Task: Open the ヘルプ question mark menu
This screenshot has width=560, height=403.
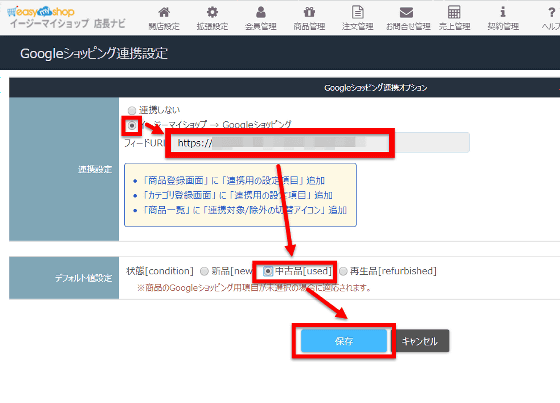Action: [551, 18]
